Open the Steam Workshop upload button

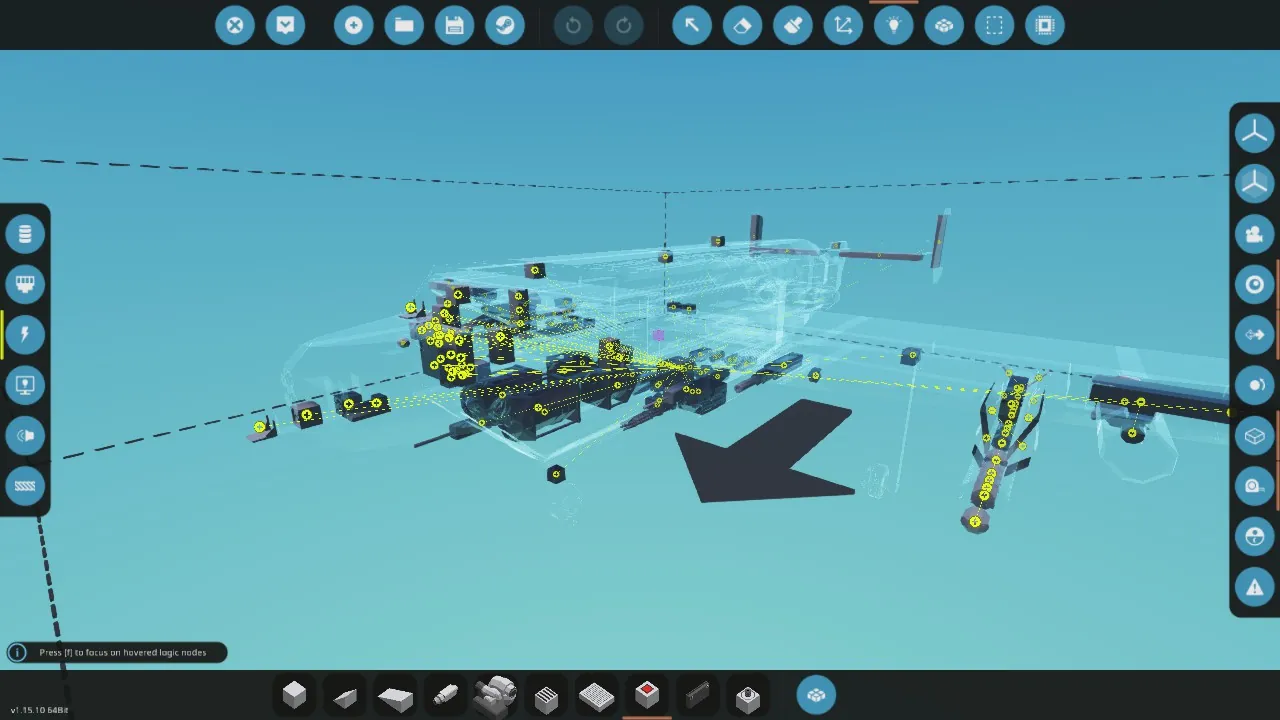pyautogui.click(x=505, y=25)
